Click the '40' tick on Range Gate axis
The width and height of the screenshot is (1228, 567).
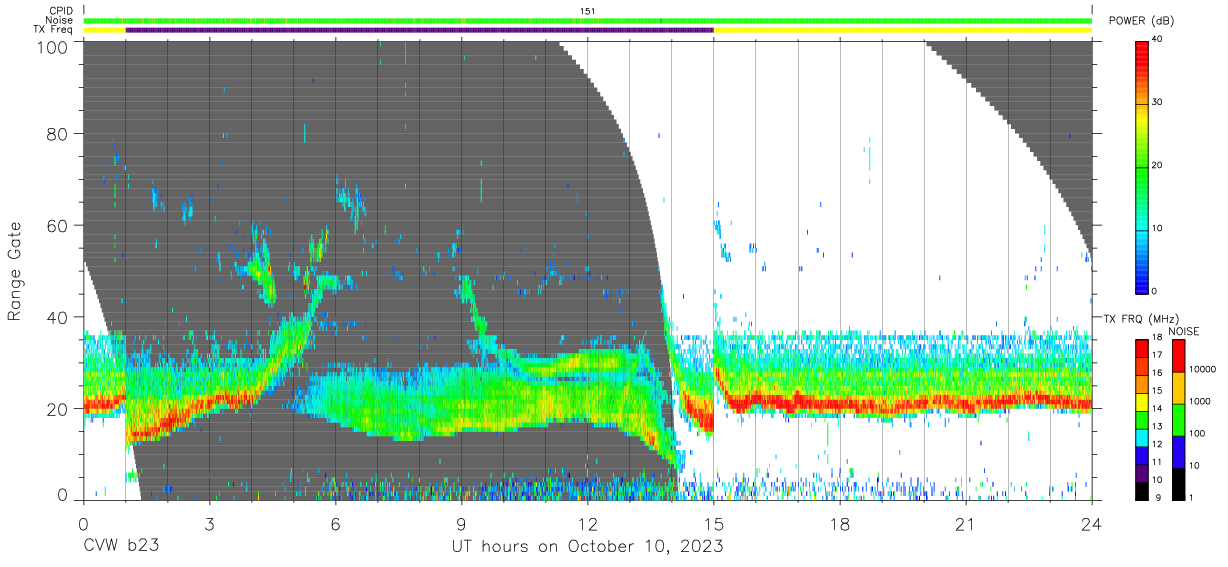59,317
